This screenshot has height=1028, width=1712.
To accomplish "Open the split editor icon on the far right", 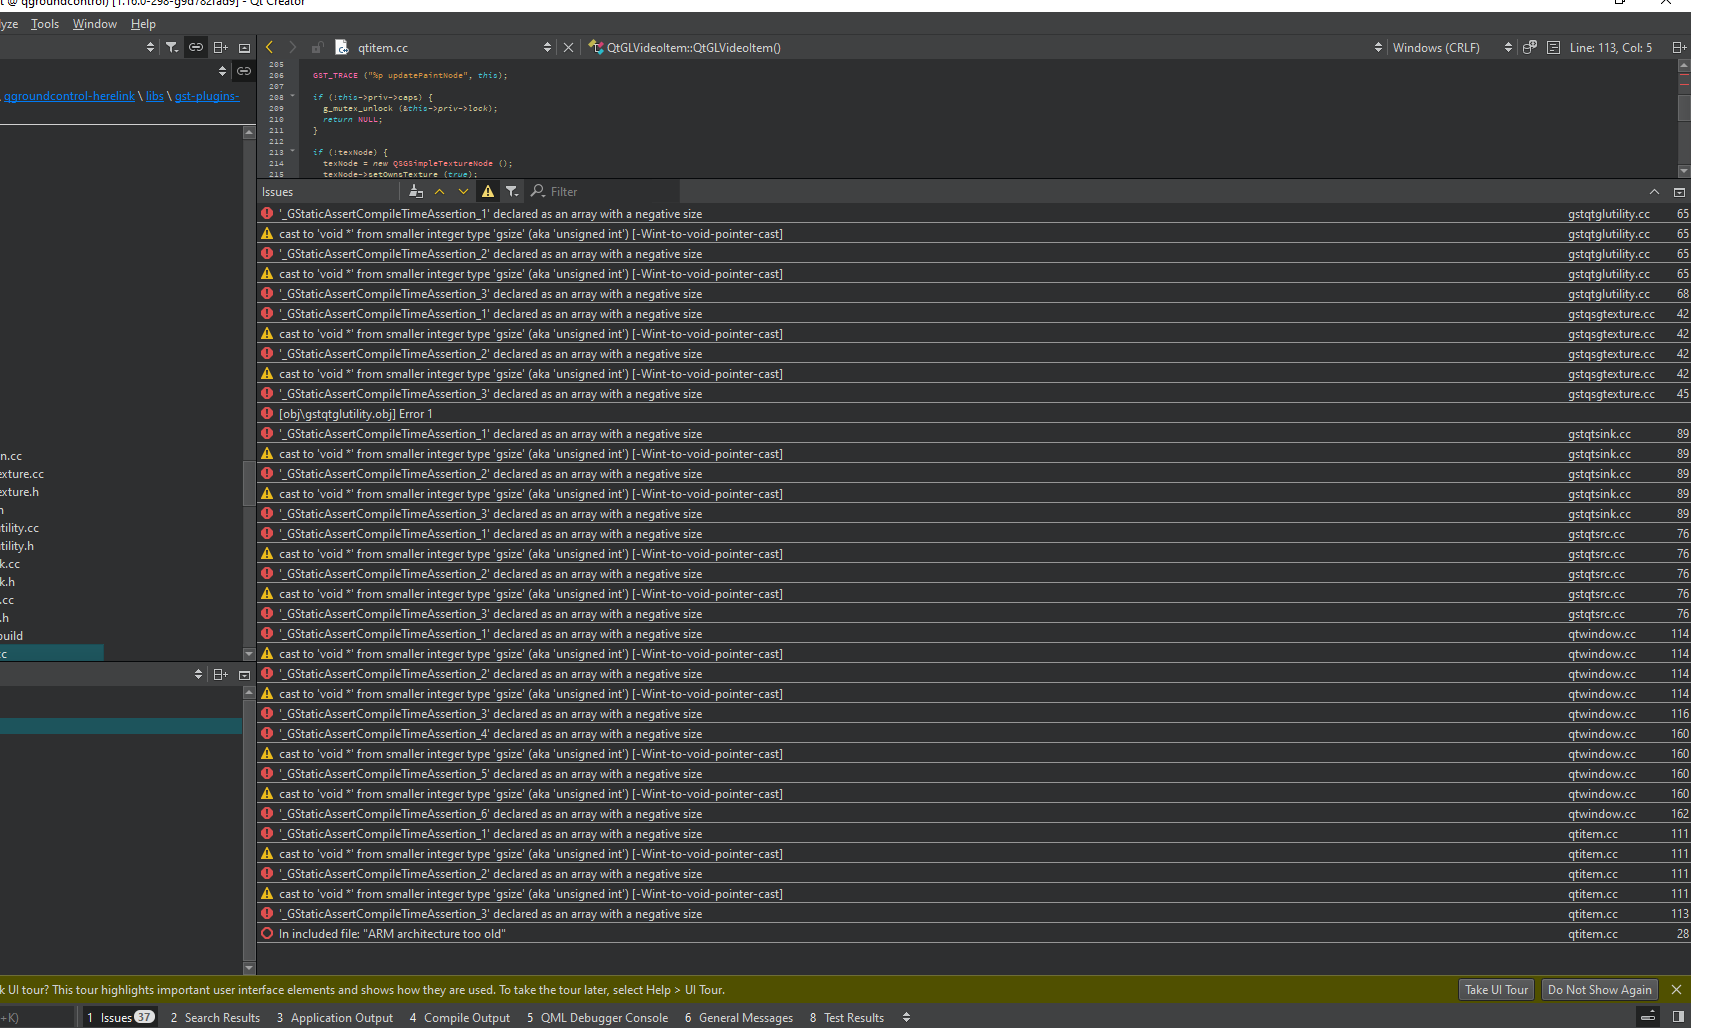I will [x=1679, y=47].
